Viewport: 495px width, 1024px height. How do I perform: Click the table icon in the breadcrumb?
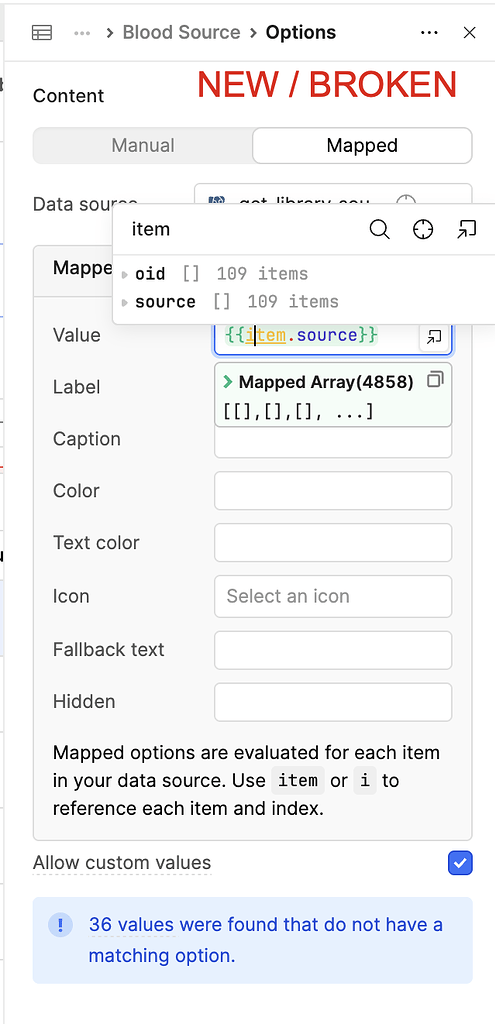click(42, 33)
